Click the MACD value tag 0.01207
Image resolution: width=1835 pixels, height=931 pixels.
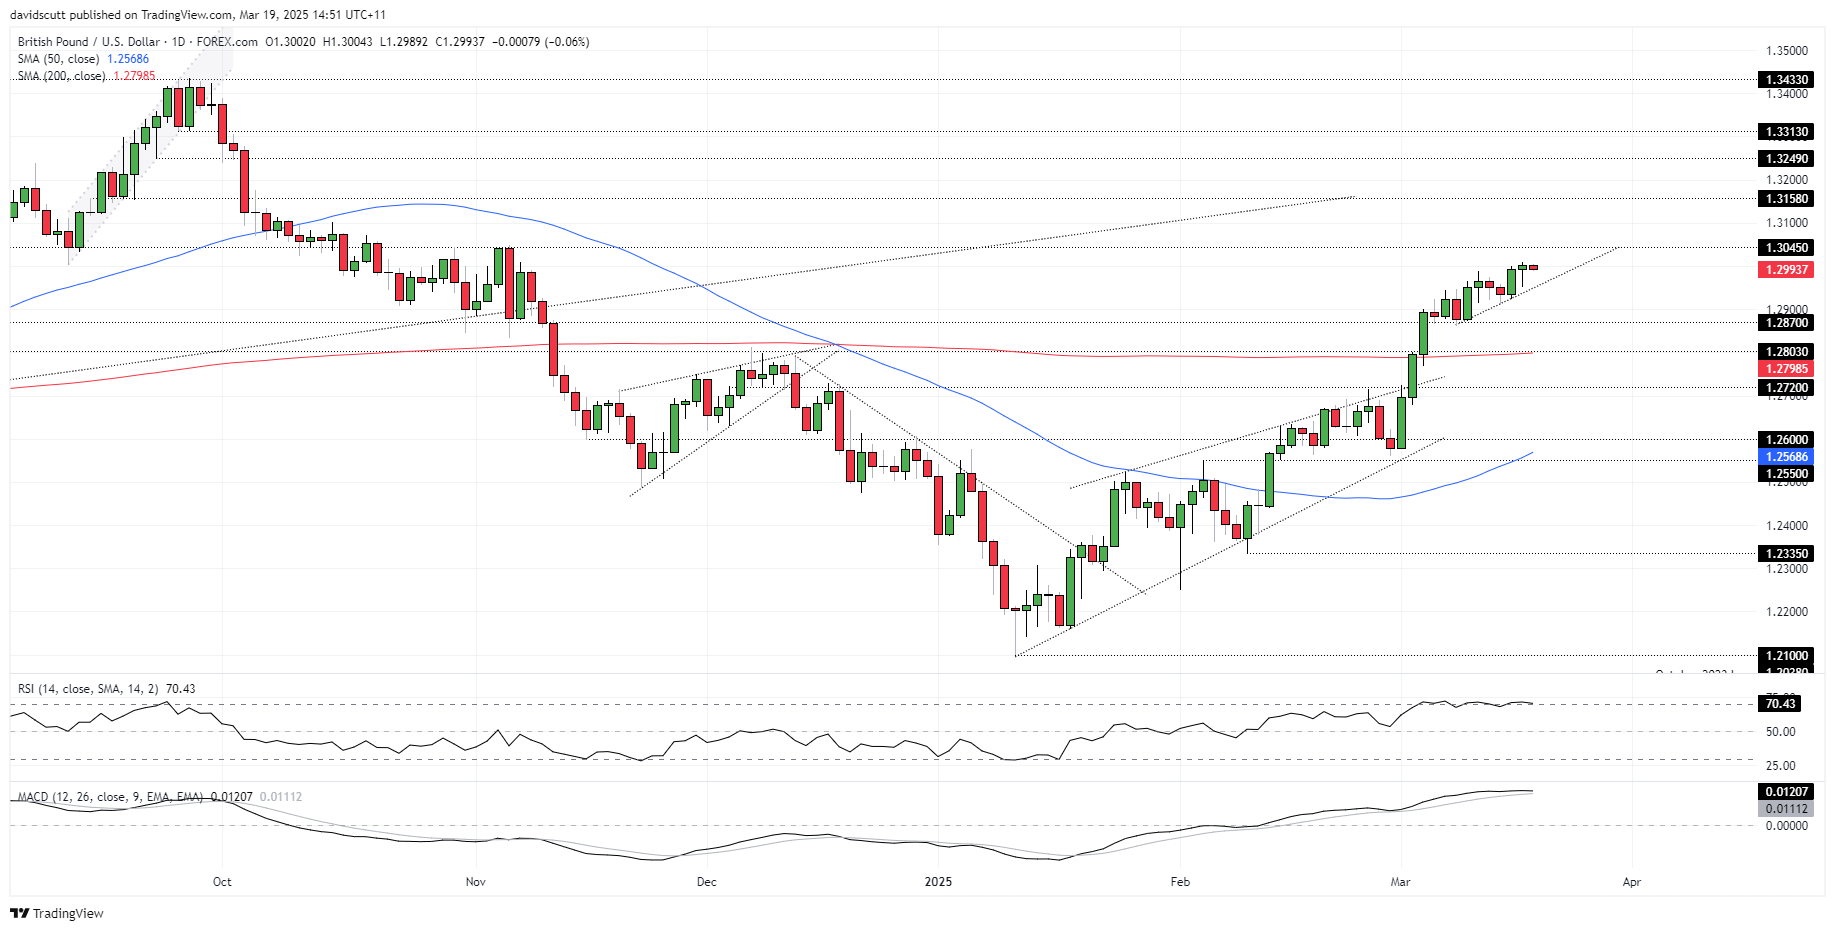pyautogui.click(x=1786, y=791)
